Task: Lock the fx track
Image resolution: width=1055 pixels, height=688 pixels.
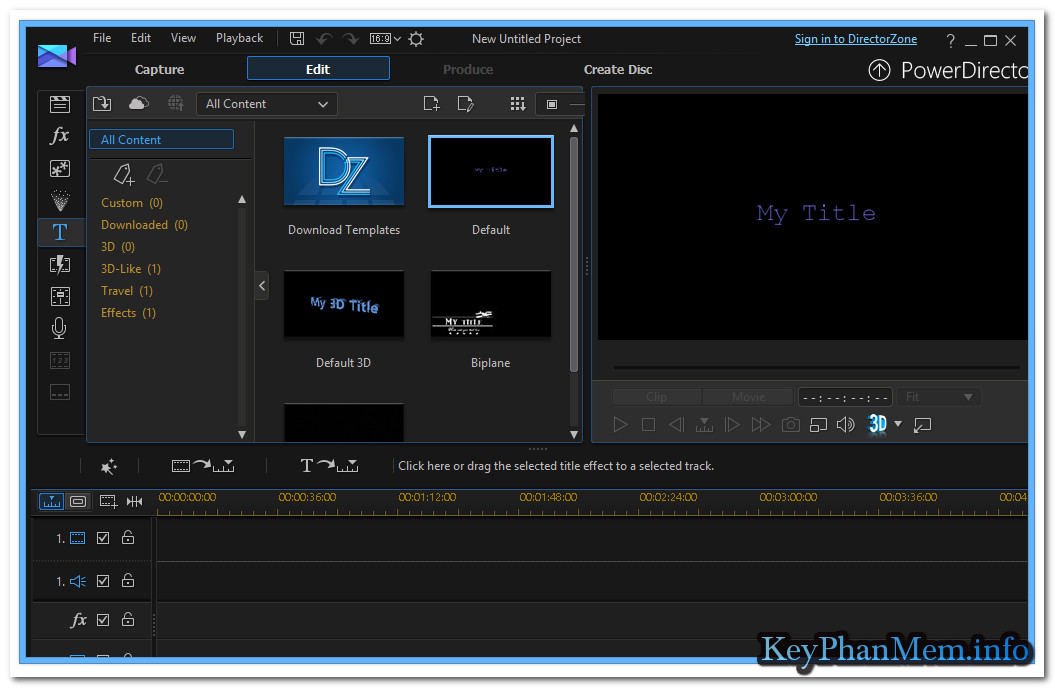Action: pos(128,619)
